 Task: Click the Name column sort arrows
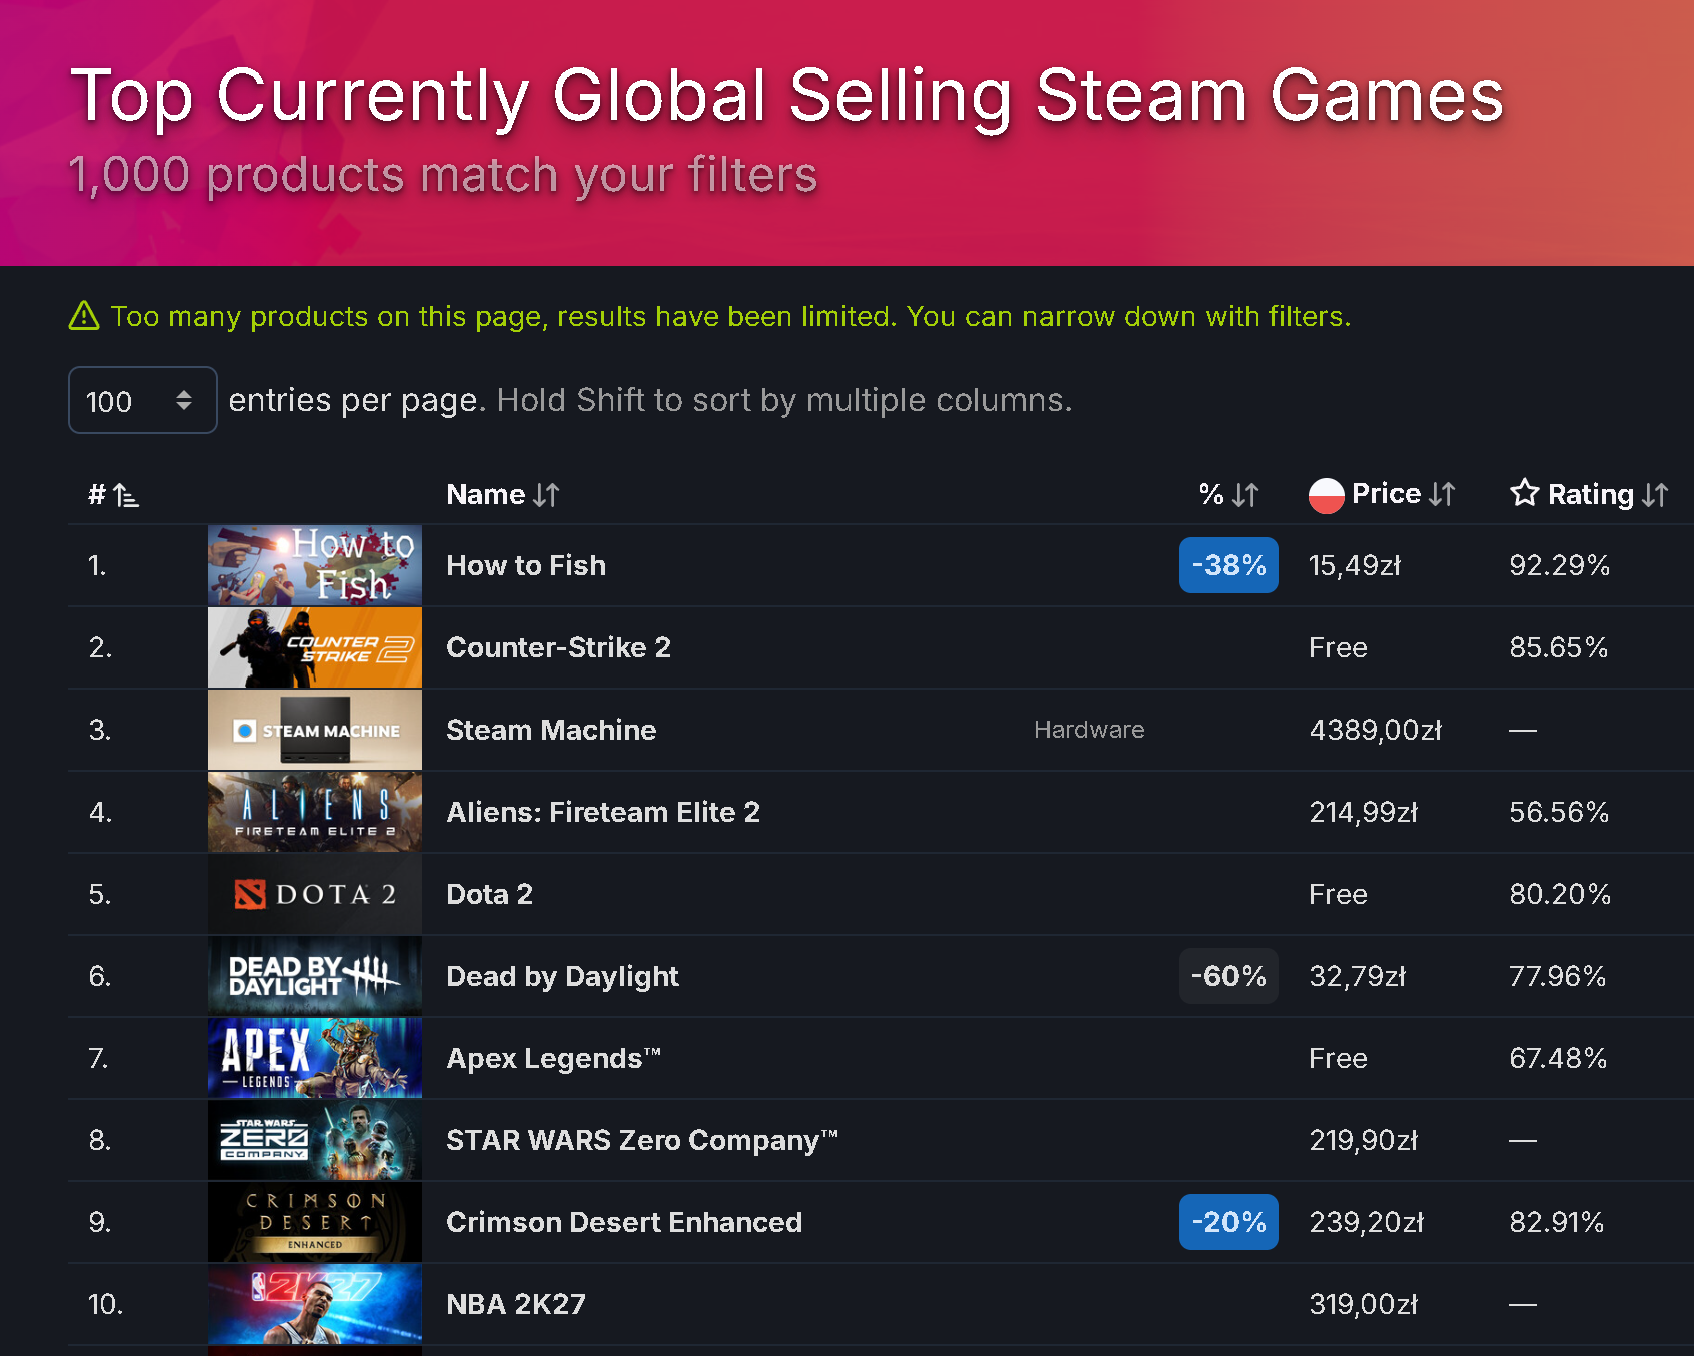point(546,495)
